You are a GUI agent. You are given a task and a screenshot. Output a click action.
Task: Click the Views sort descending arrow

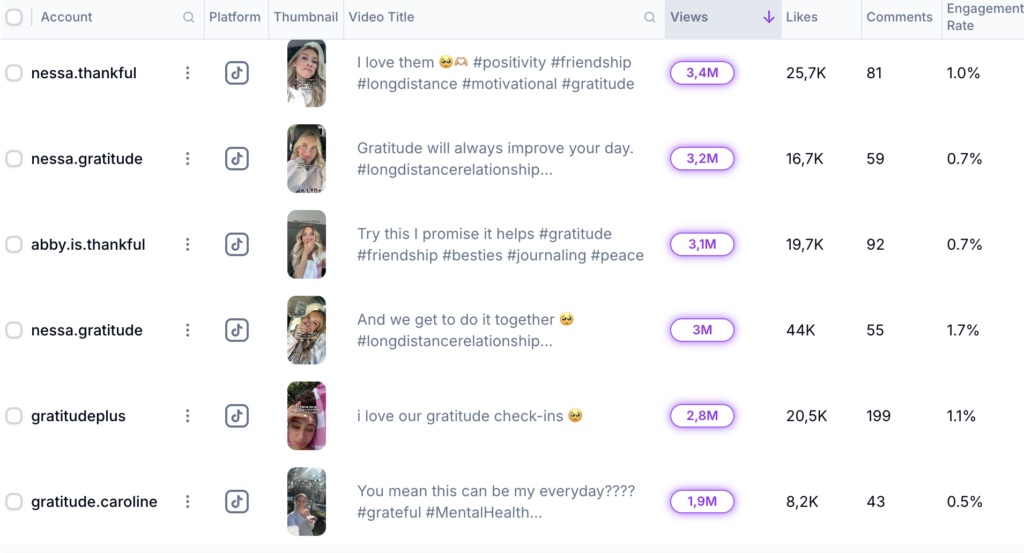click(768, 17)
